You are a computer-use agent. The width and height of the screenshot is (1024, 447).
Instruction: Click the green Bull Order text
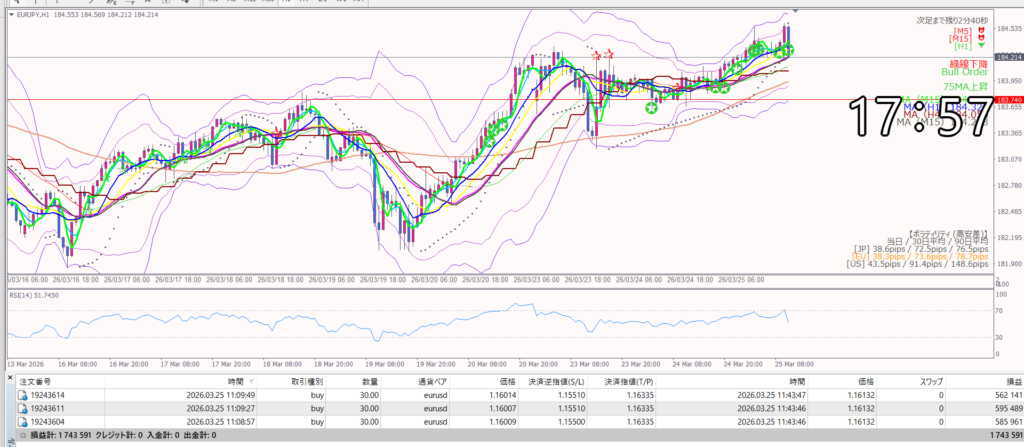(x=965, y=72)
